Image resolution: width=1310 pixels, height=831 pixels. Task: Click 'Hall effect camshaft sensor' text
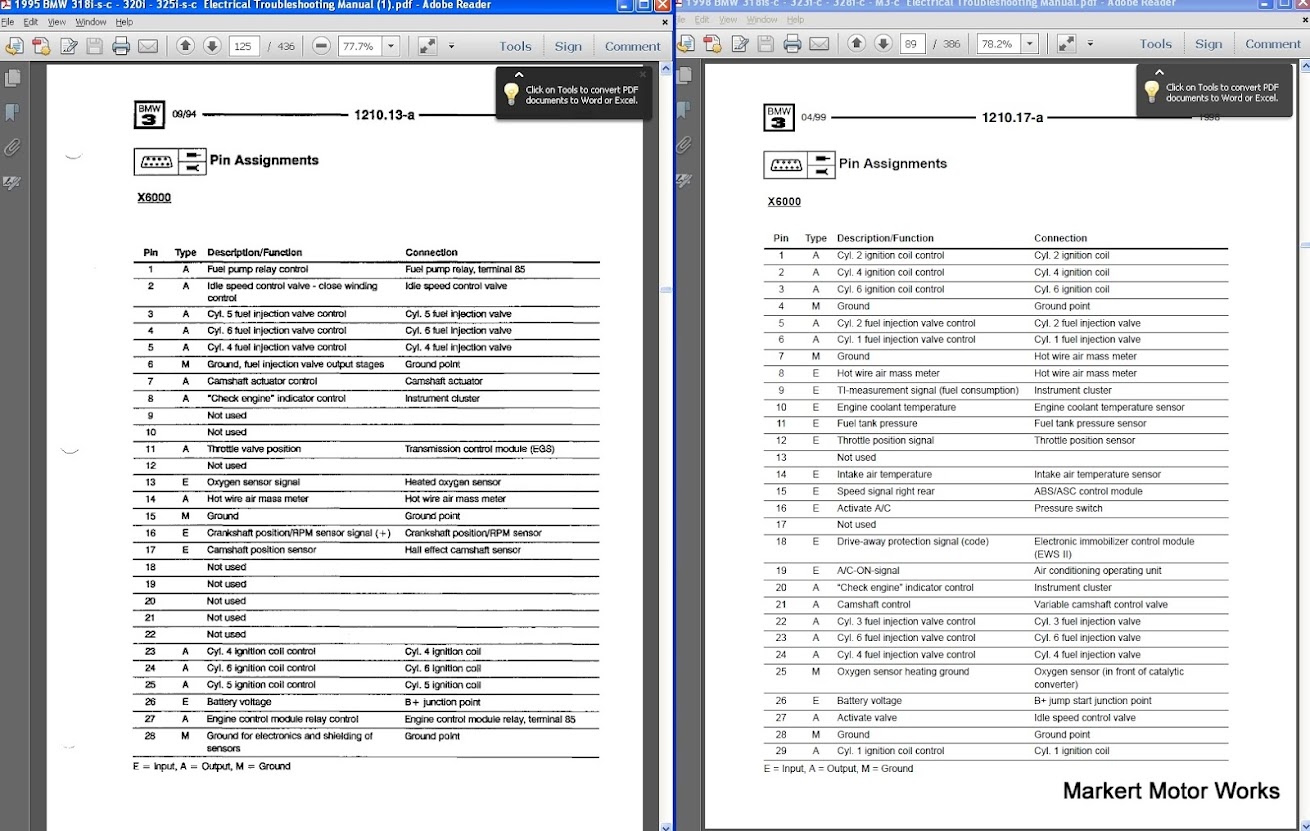click(463, 550)
